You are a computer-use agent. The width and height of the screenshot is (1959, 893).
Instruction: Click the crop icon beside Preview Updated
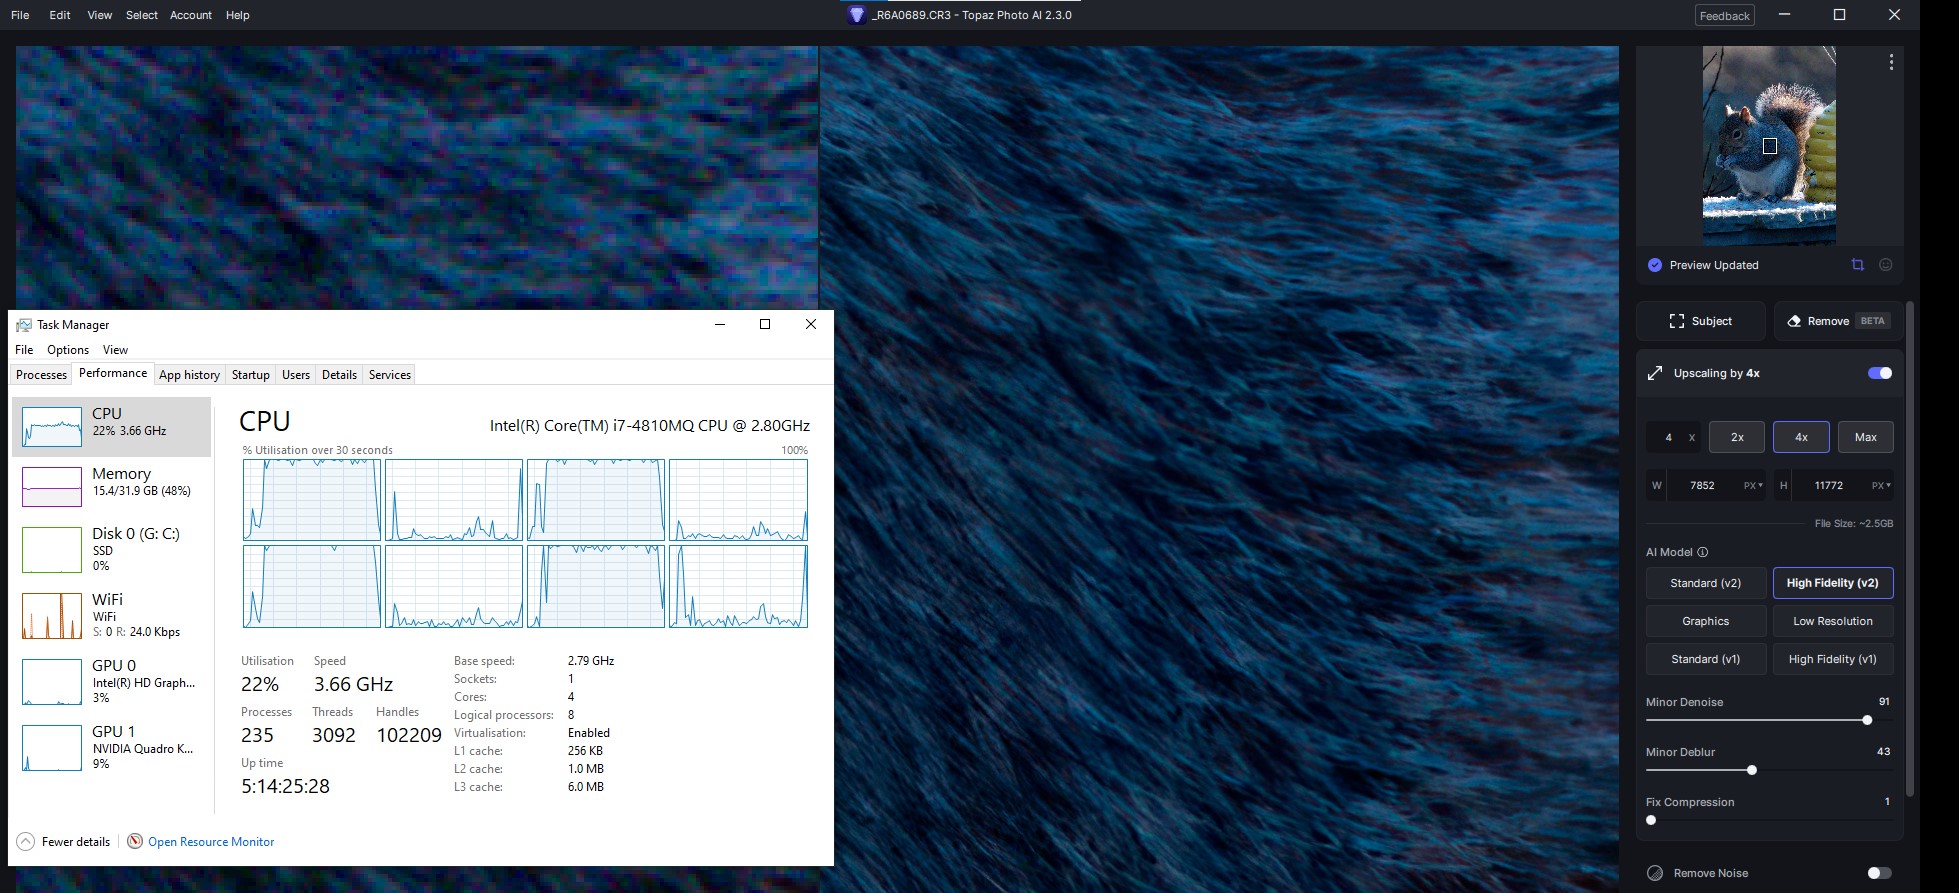tap(1857, 265)
